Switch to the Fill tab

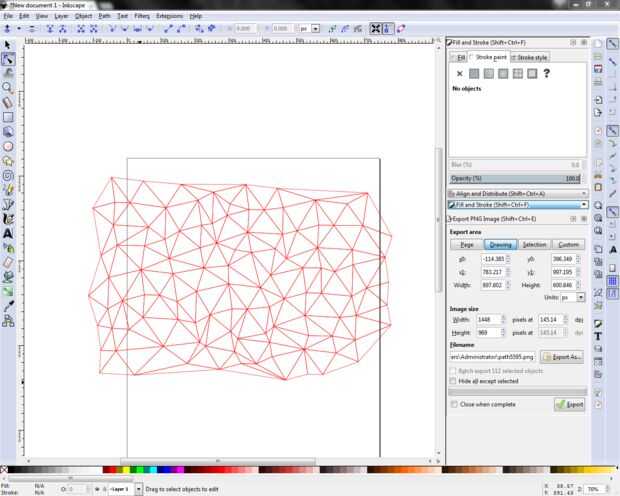click(459, 58)
